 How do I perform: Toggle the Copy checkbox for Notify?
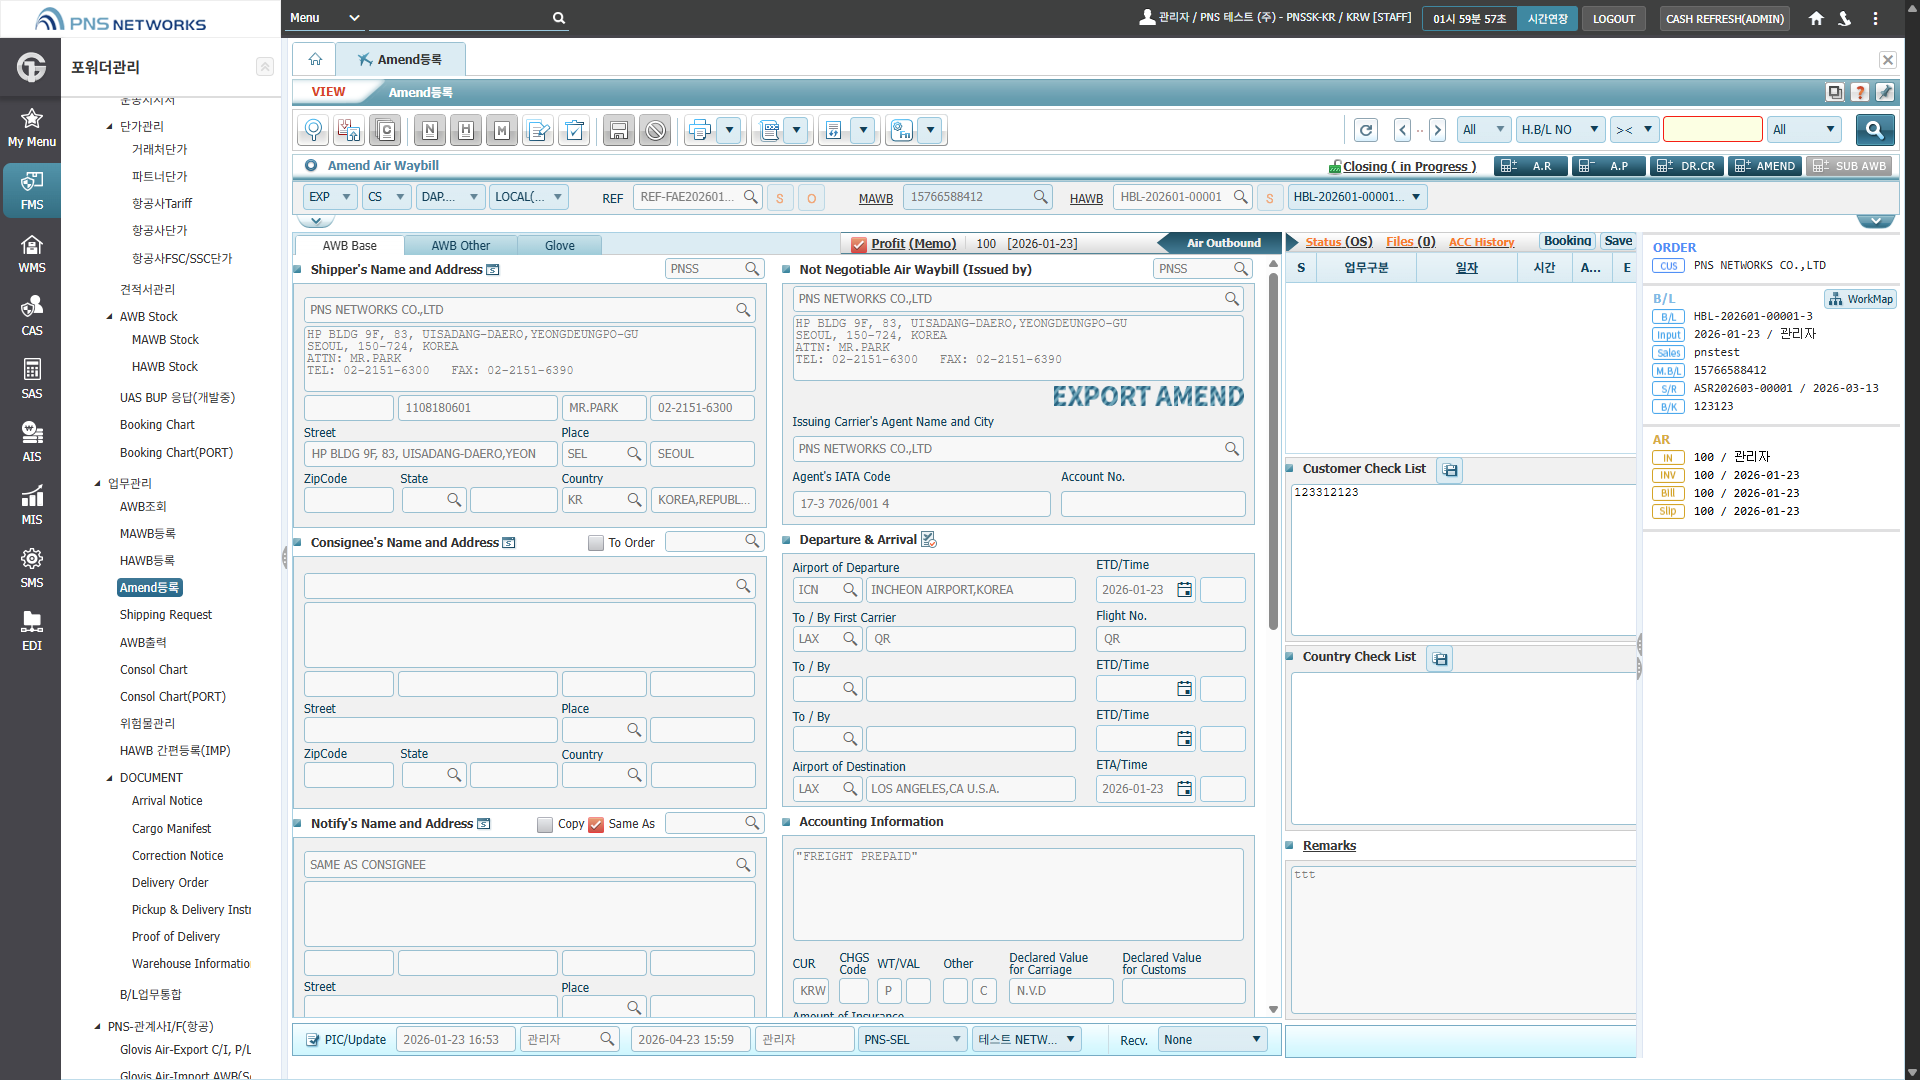(x=545, y=825)
